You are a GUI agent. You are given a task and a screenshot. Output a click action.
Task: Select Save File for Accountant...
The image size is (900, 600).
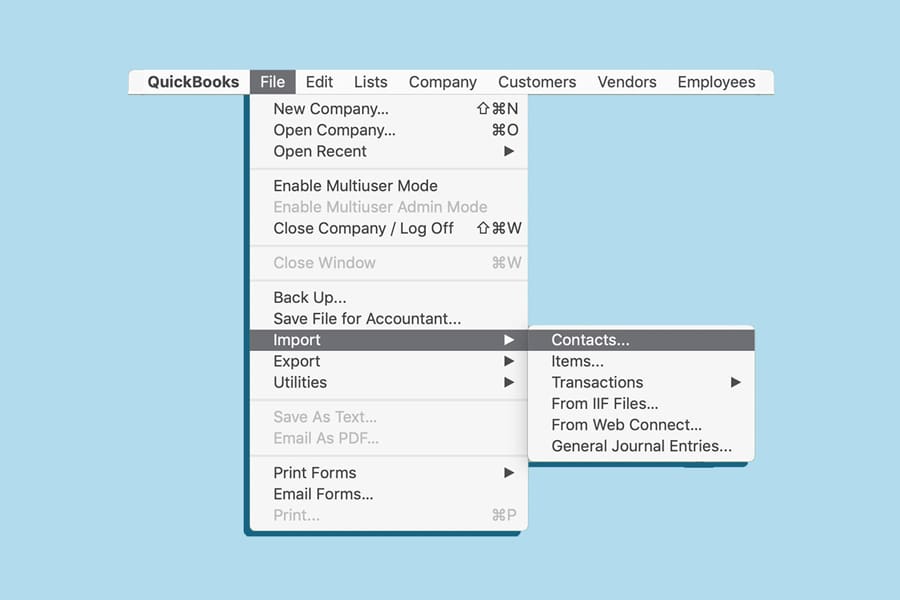pyautogui.click(x=389, y=319)
